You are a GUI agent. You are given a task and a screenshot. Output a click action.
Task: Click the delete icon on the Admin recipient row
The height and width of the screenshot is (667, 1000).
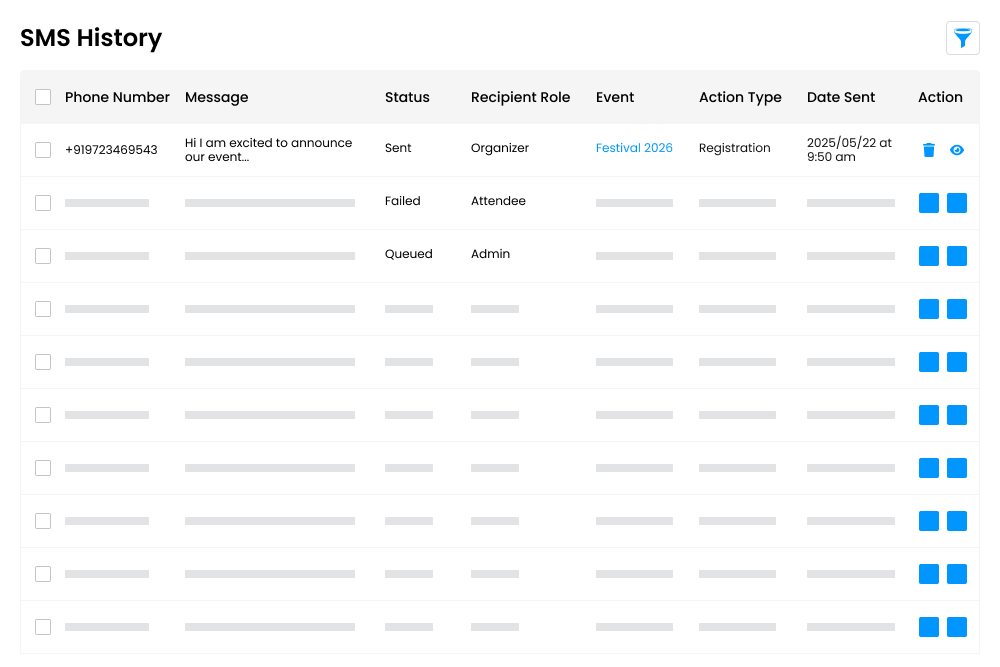(x=928, y=256)
